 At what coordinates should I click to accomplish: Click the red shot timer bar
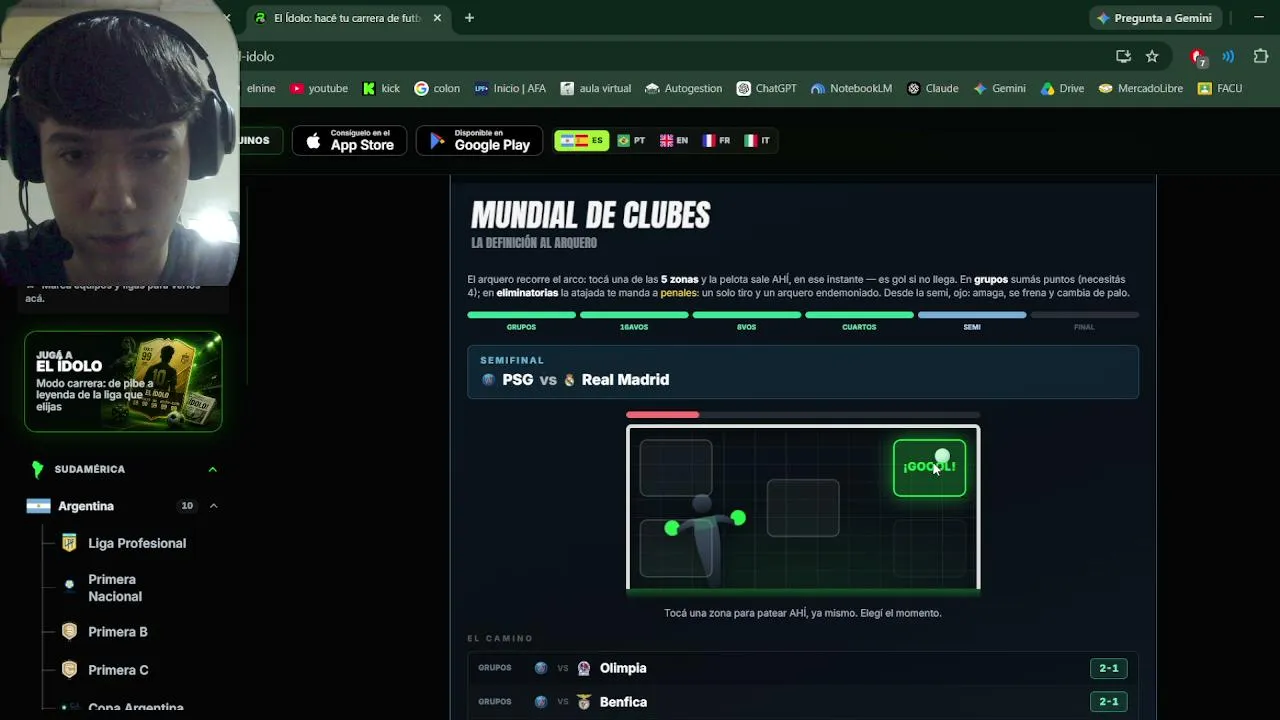pyautogui.click(x=663, y=415)
